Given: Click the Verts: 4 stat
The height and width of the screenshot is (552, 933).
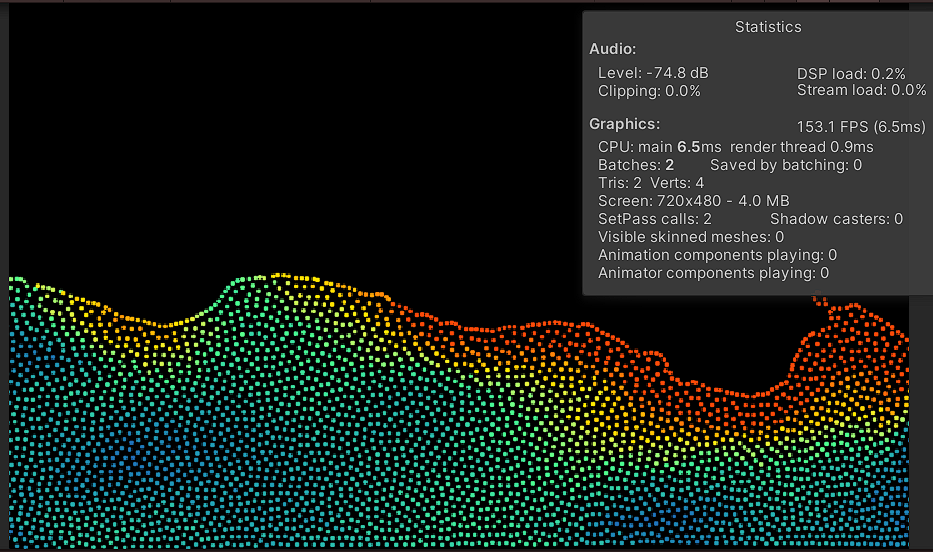Looking at the screenshot, I should [x=677, y=183].
